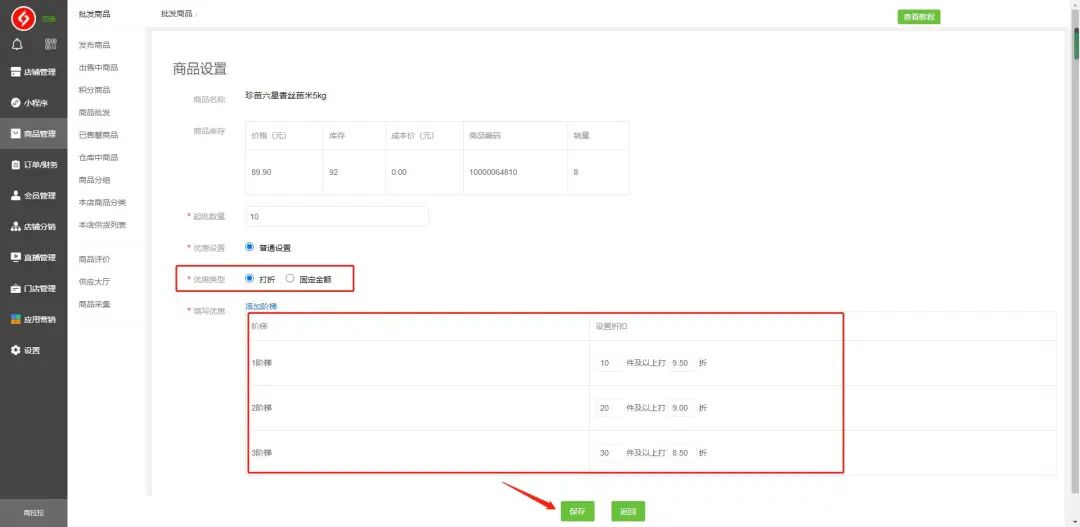Click the clipboard icon beside 订单/财务

[16, 165]
